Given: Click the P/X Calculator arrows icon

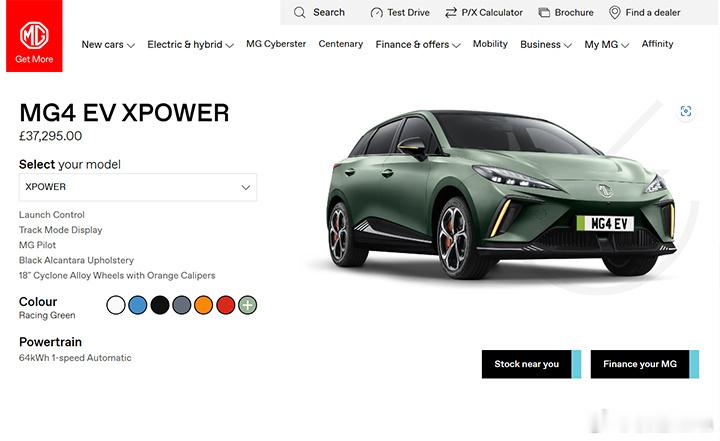Looking at the screenshot, I should click(451, 13).
